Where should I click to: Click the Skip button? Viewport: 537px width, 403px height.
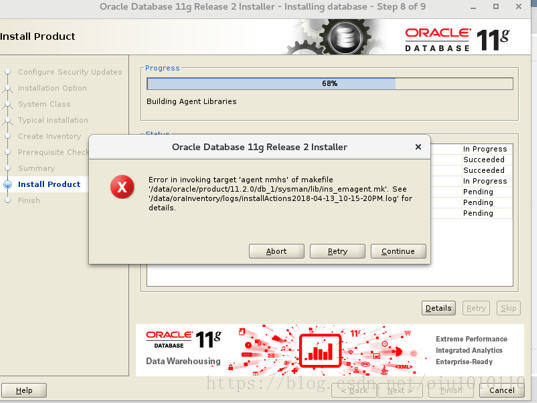(508, 308)
